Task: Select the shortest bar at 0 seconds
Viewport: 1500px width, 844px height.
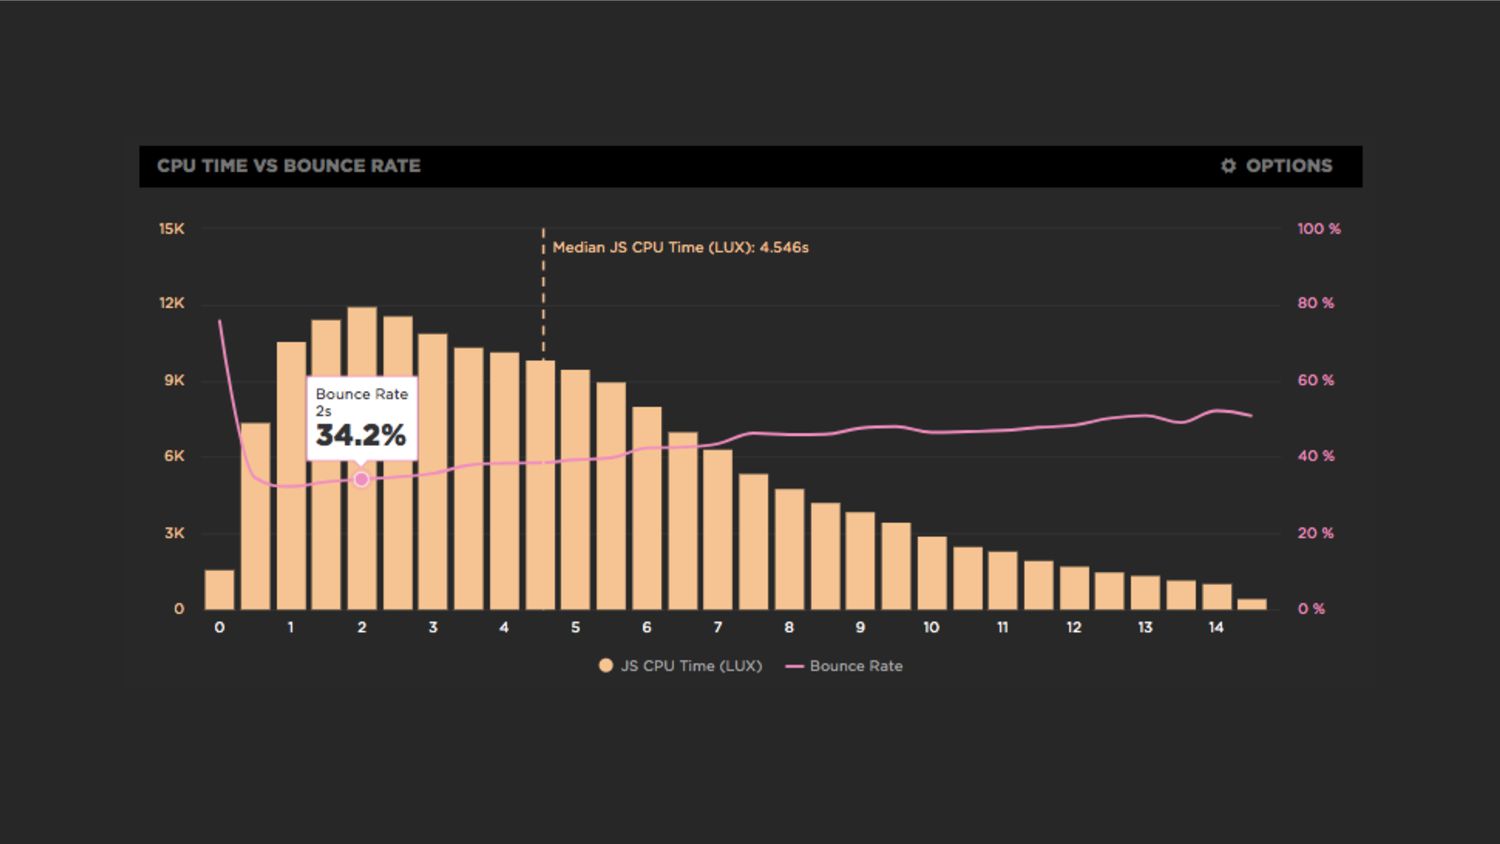Action: [219, 590]
